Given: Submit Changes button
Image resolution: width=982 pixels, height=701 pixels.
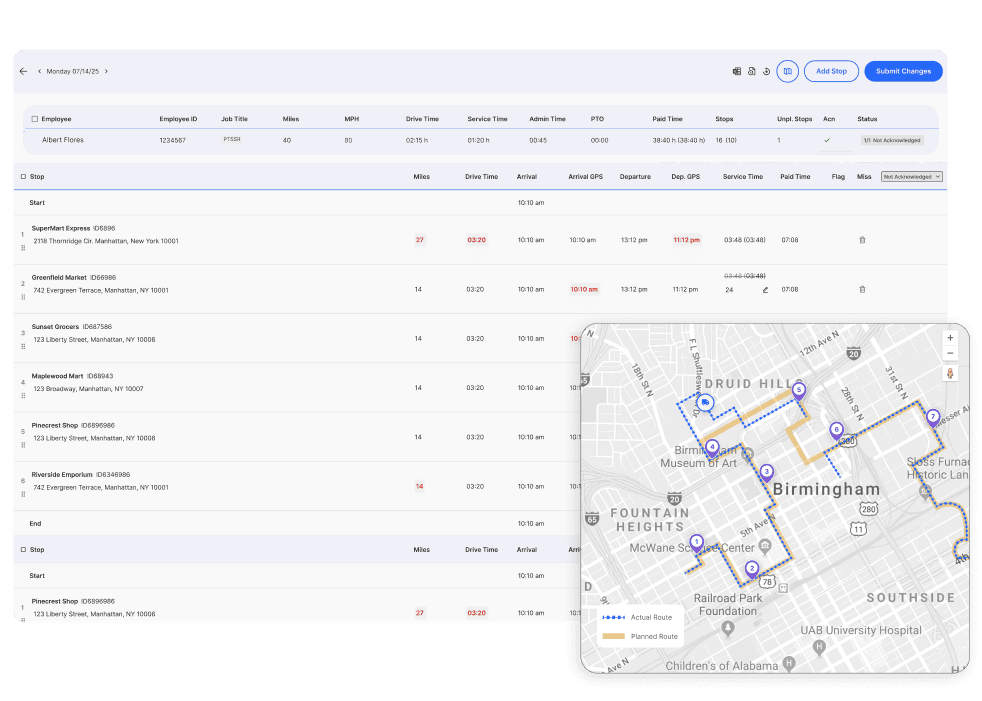Looking at the screenshot, I should click(x=903, y=71).
